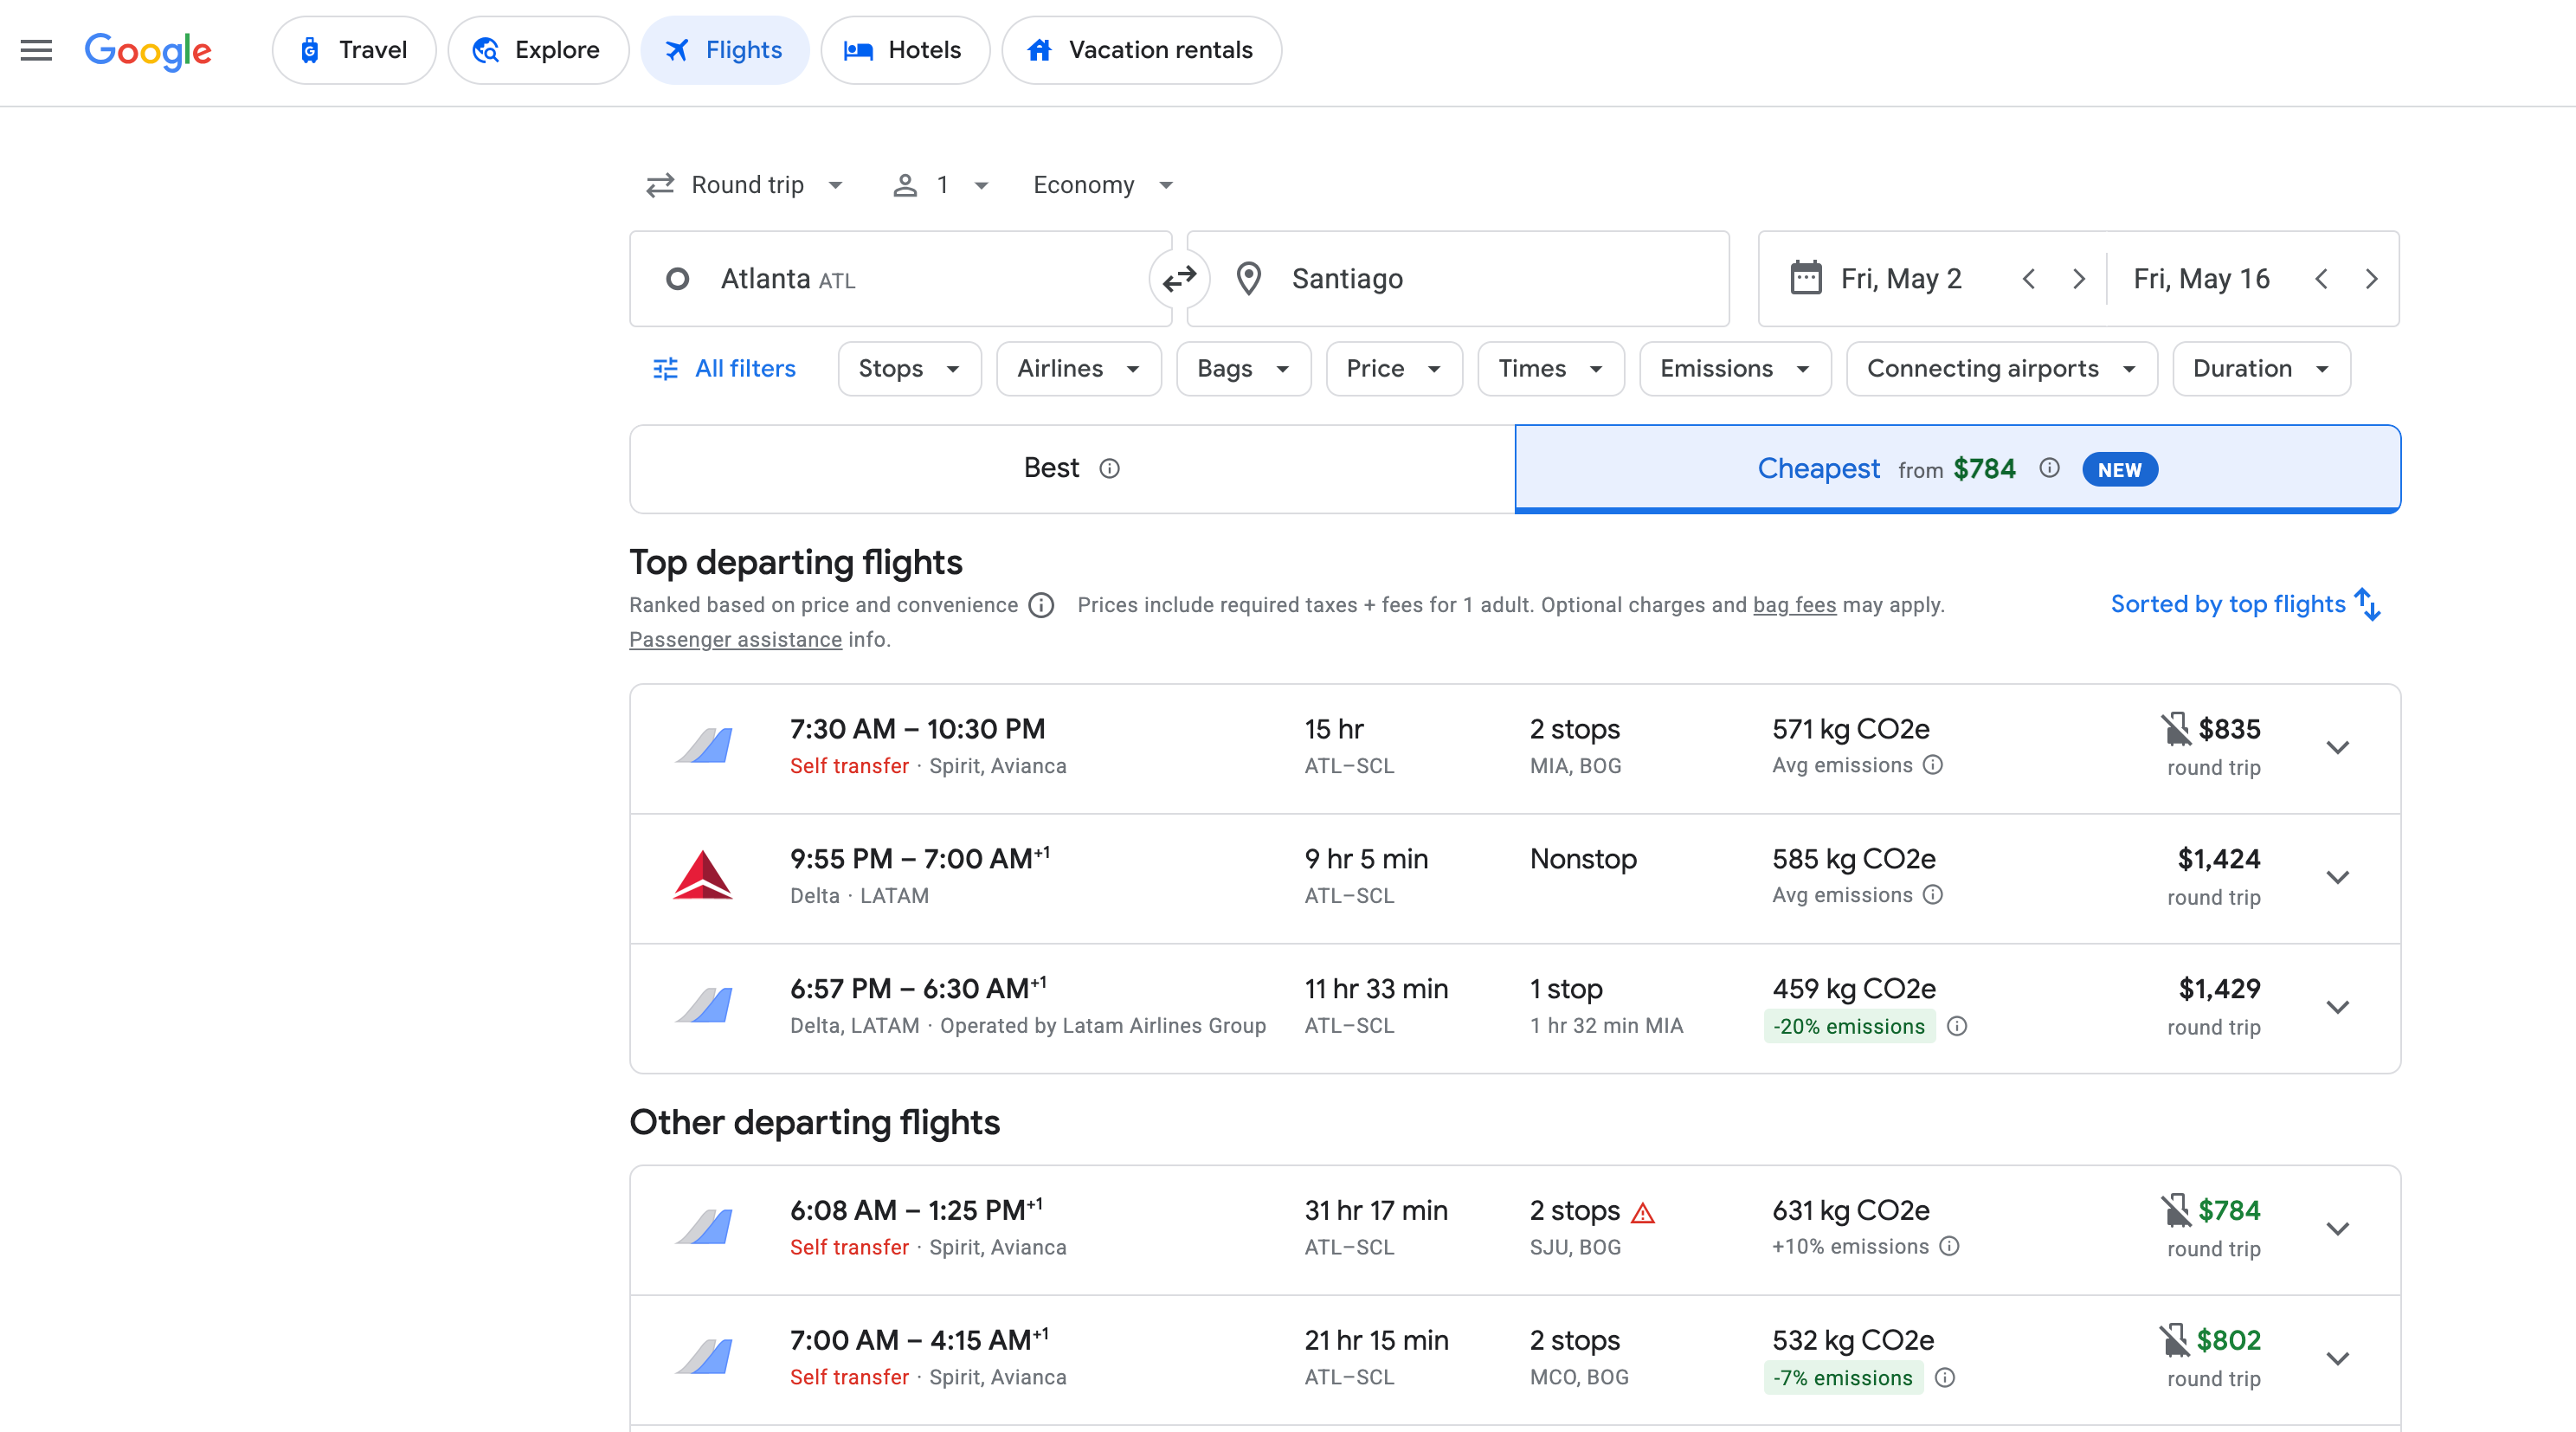Open the Airlines filter
2576x1432 pixels.
[1078, 369]
